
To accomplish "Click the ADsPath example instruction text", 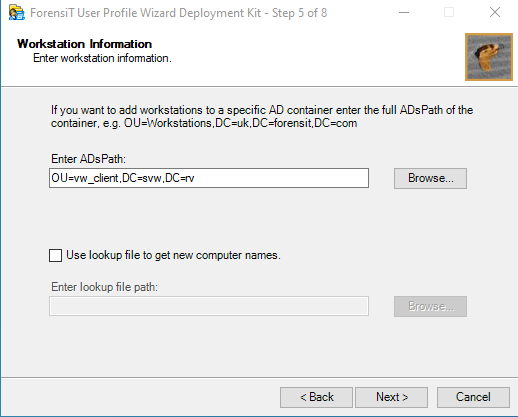I will [x=262, y=117].
